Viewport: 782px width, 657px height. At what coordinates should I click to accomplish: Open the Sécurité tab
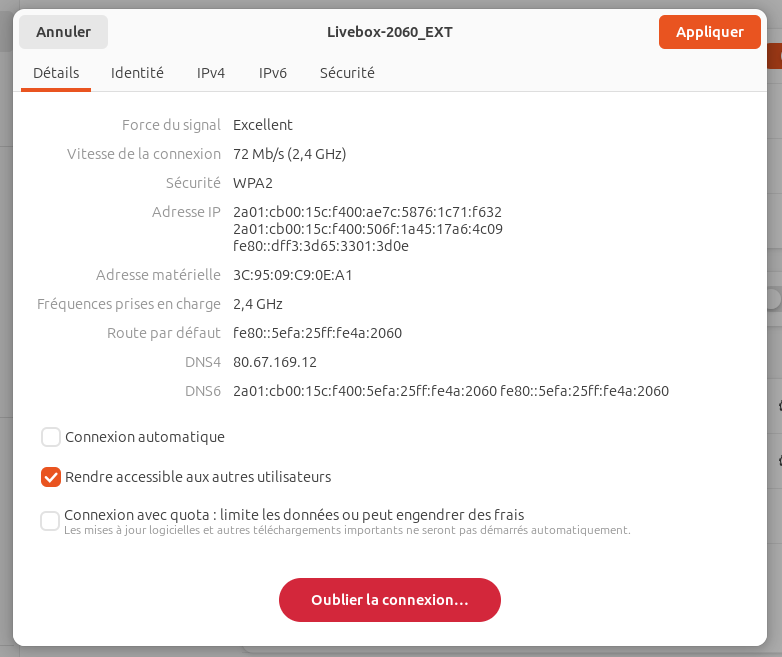coord(347,73)
